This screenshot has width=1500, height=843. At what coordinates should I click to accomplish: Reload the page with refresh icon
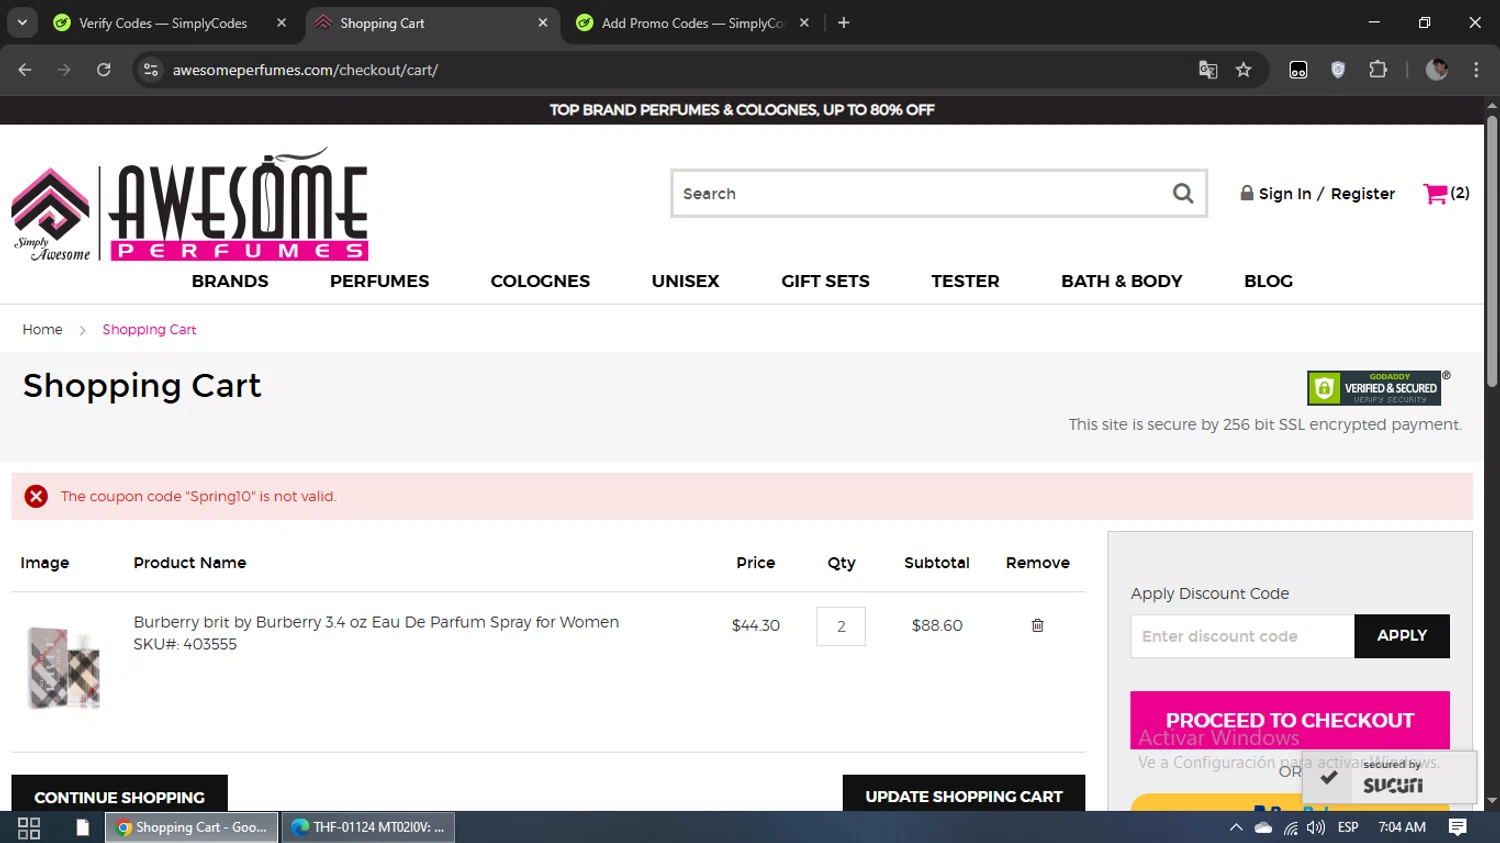[x=103, y=70]
